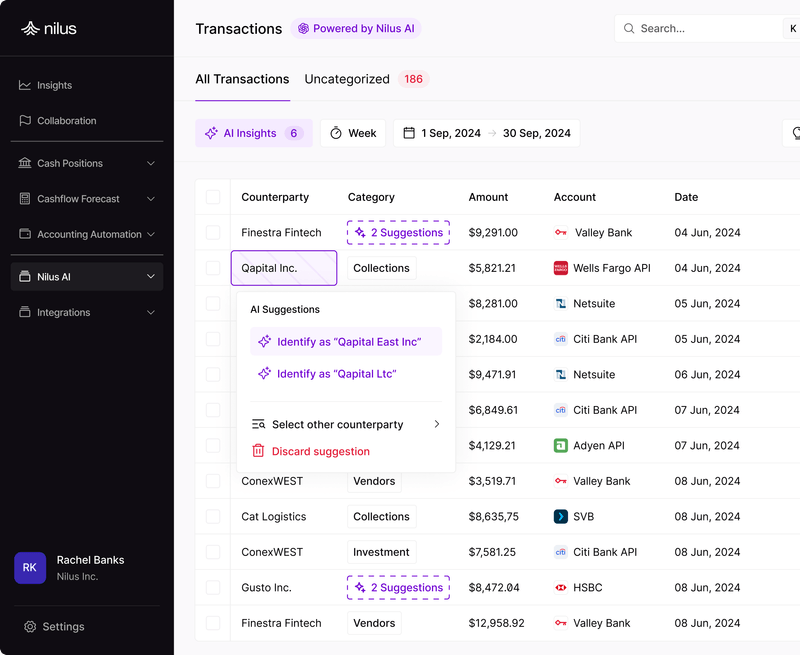800x655 pixels.
Task: Open 2 Suggestions for Finestra Fintech
Action: pyautogui.click(x=398, y=232)
